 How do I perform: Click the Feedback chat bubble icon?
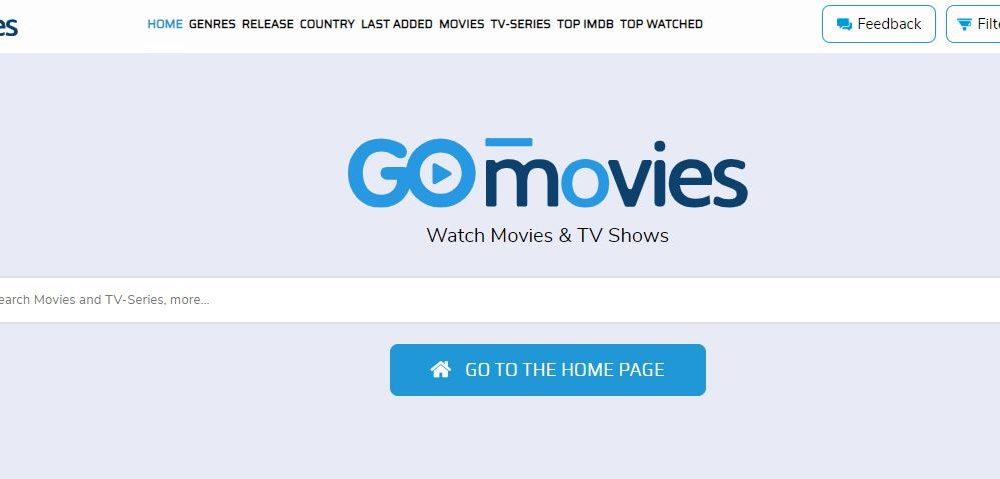(844, 24)
